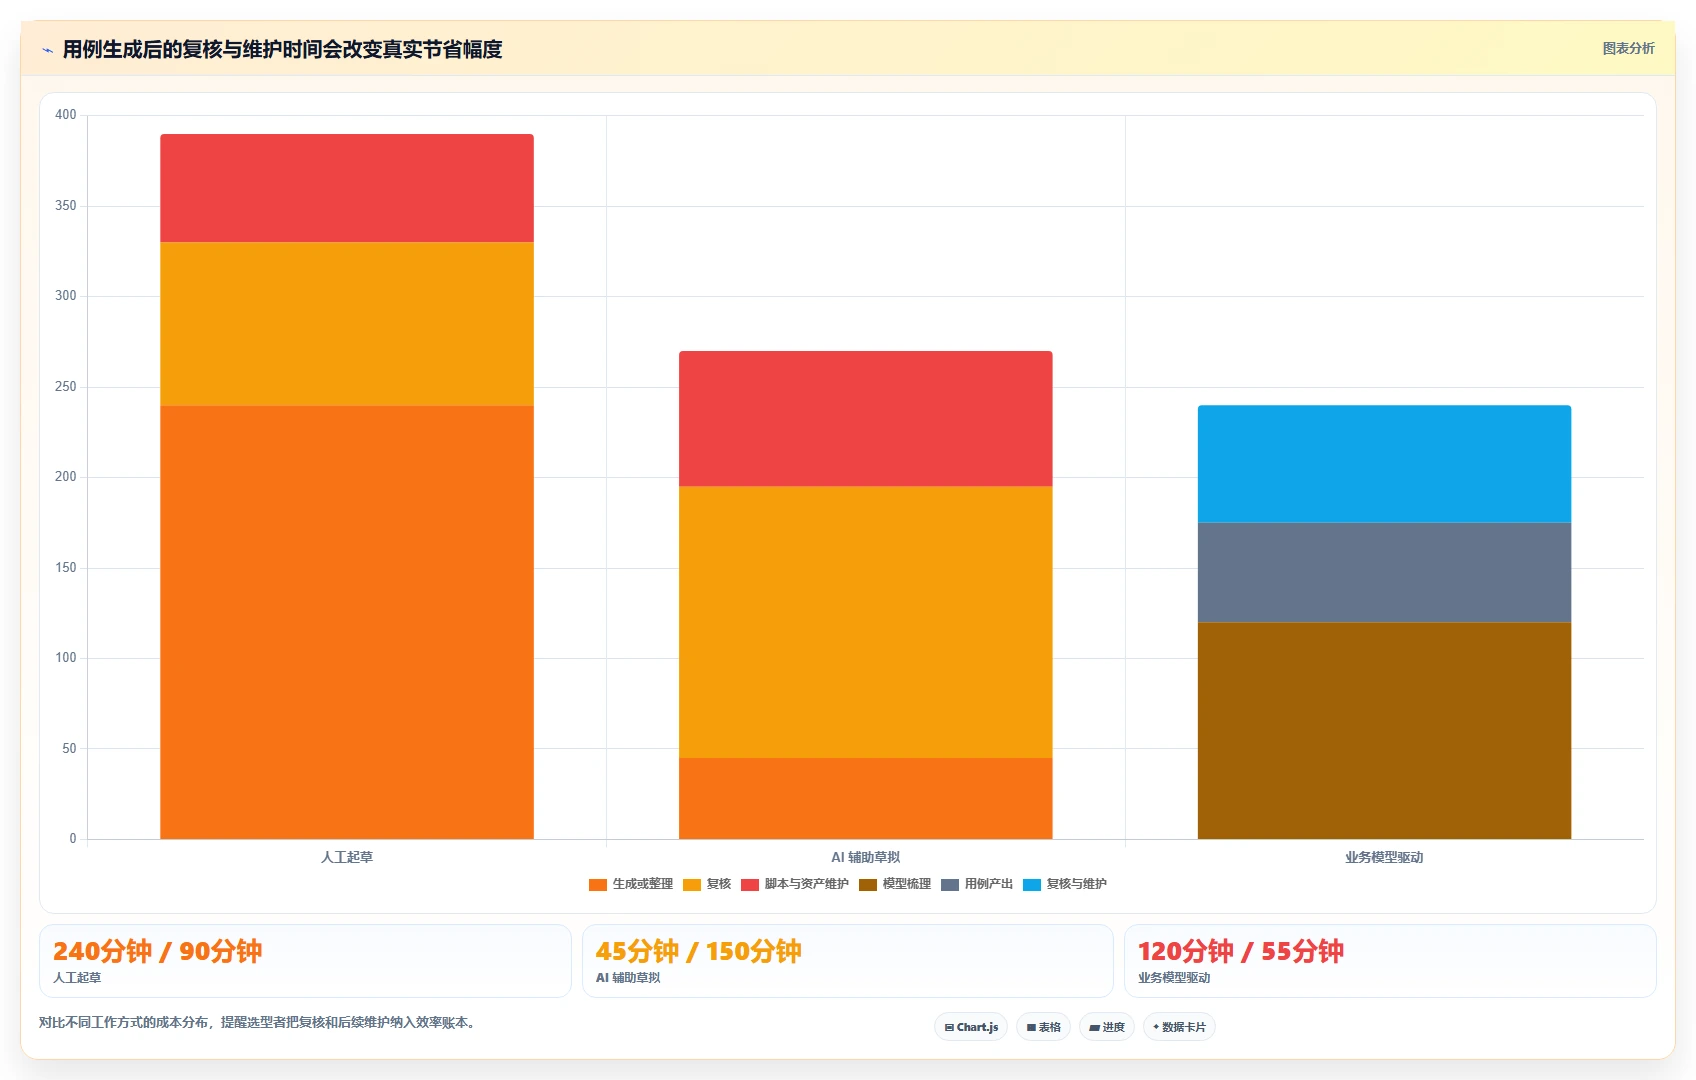The width and height of the screenshot is (1696, 1080).
Task: Select the Chart.js tag
Action: coord(971,1027)
